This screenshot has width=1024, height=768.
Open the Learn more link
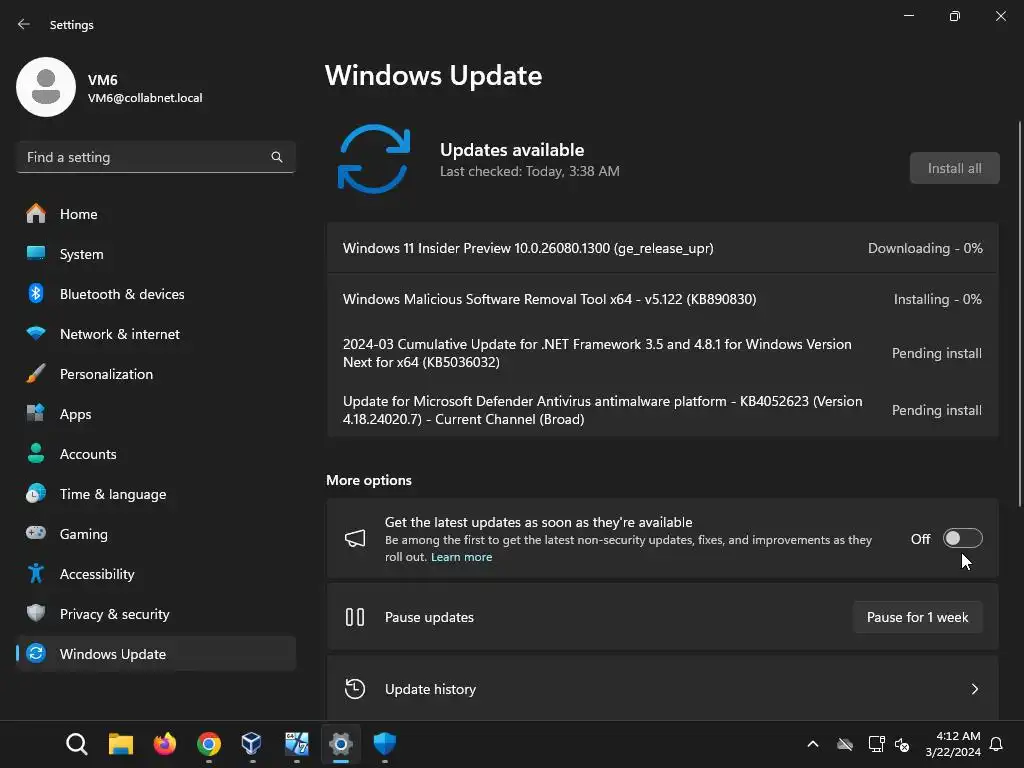click(461, 557)
